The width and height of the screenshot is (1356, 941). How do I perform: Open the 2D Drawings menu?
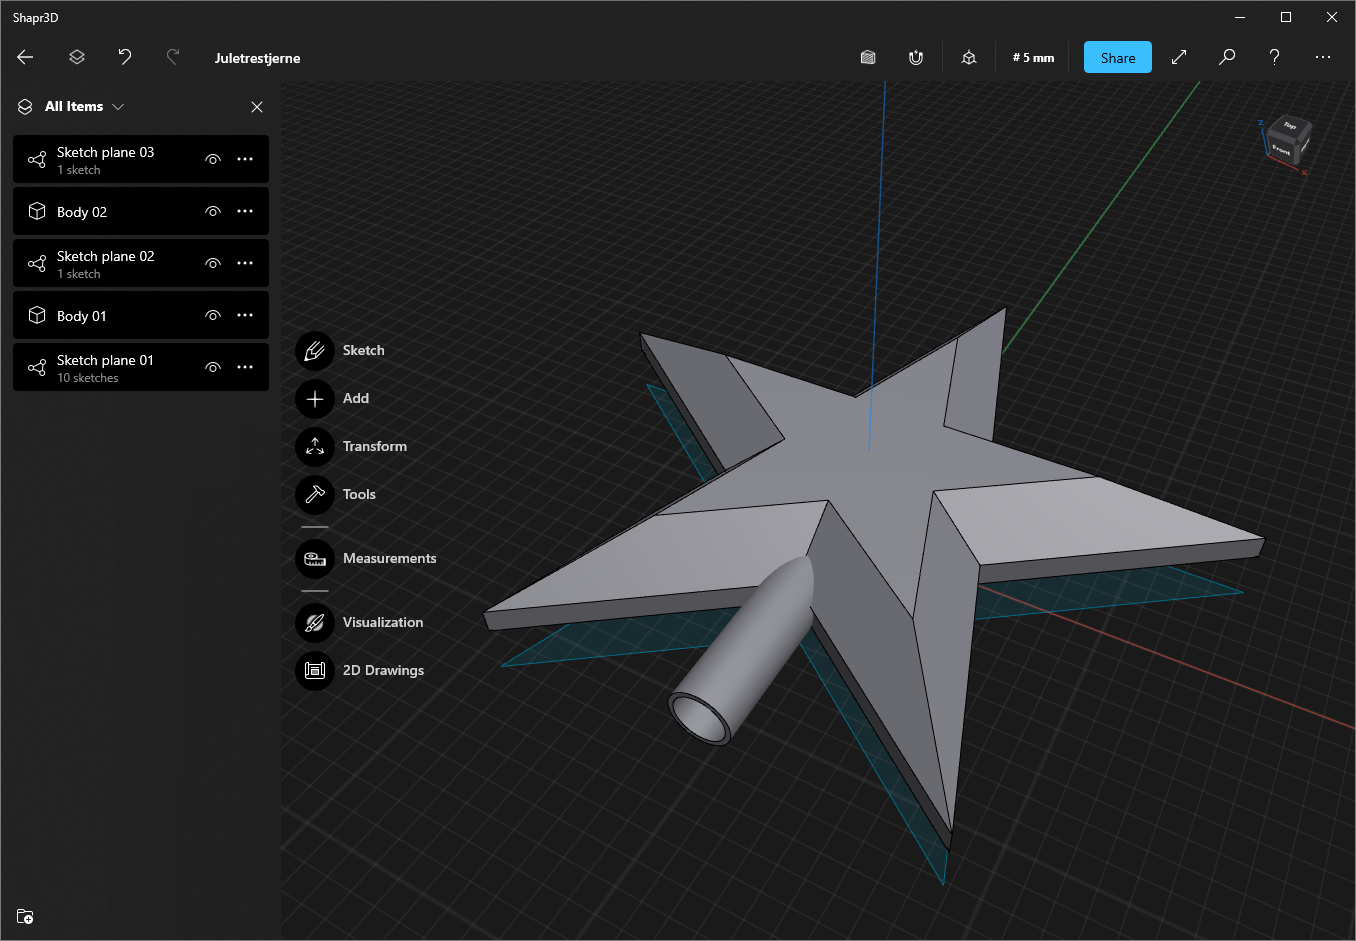315,671
